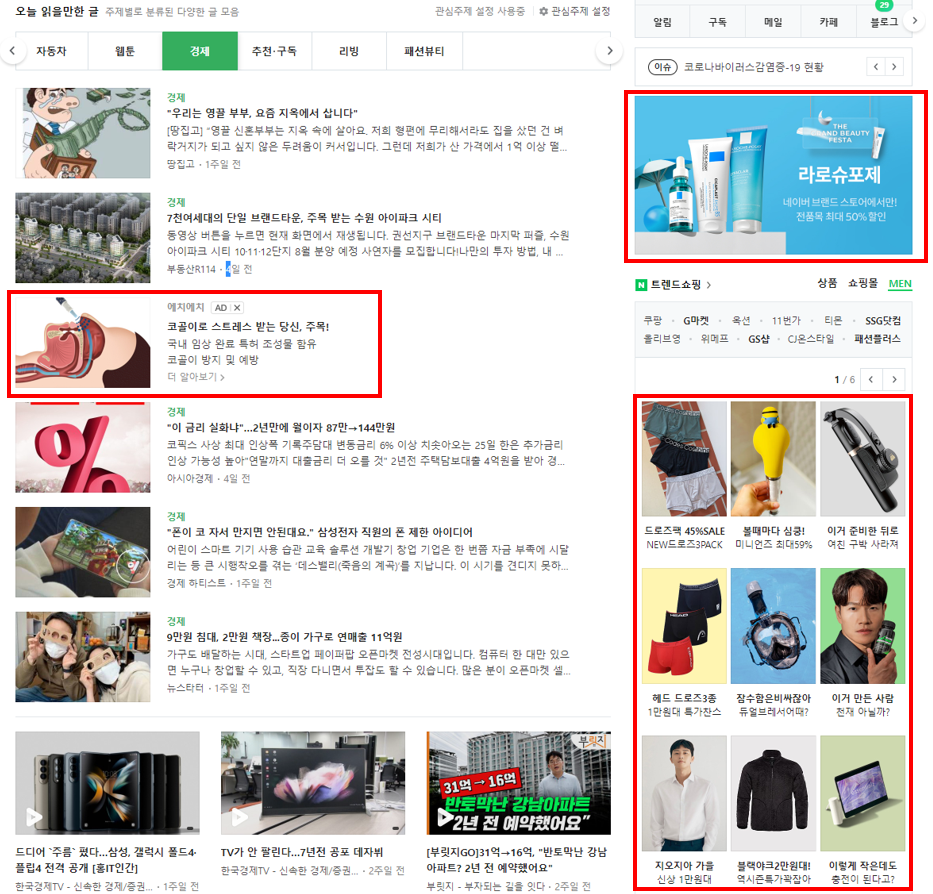
Task: Open the 메일 tab
Action: click(773, 22)
